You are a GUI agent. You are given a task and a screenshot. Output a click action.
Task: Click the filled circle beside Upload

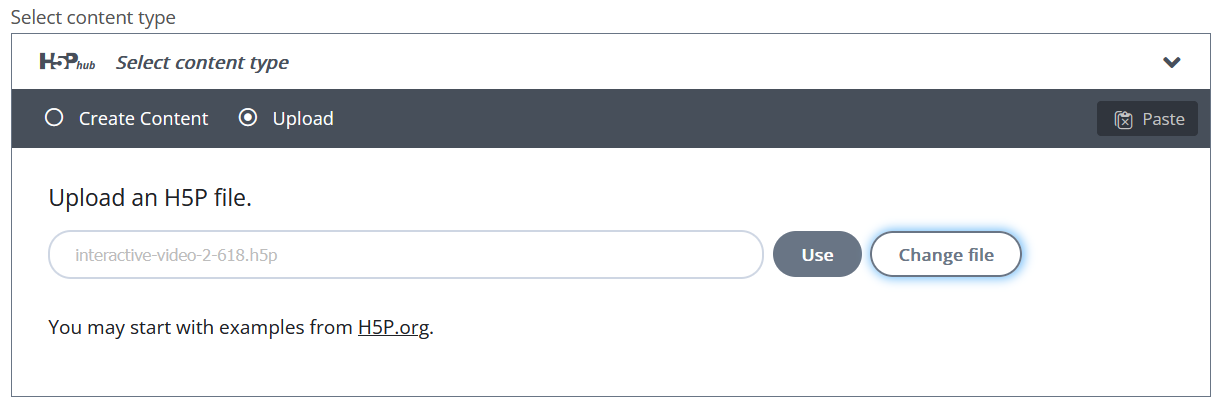247,118
